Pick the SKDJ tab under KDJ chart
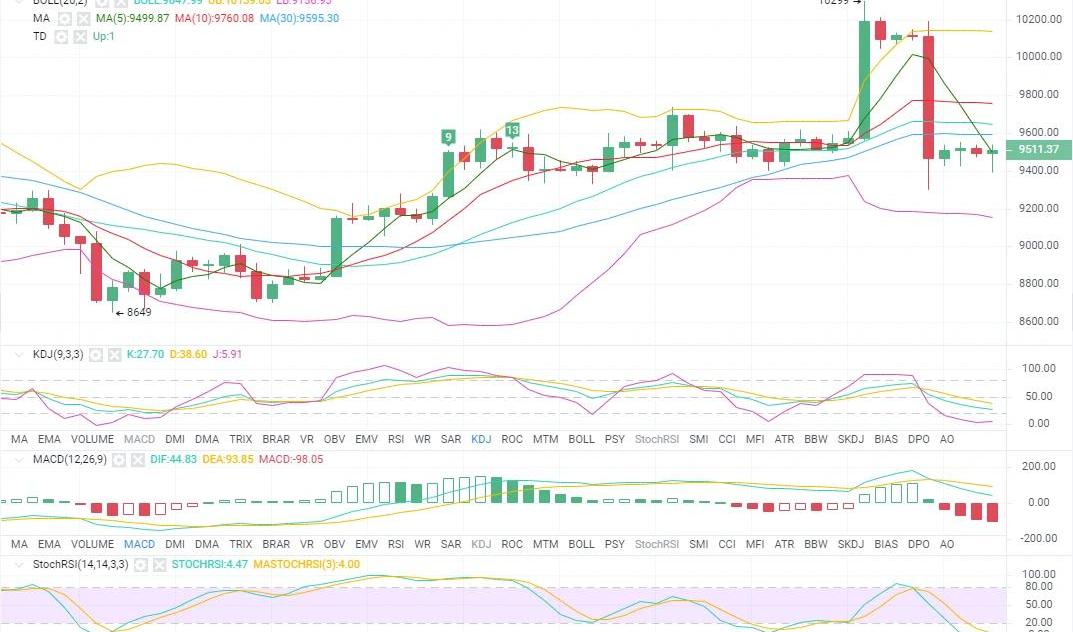The height and width of the screenshot is (632, 1073). click(851, 439)
